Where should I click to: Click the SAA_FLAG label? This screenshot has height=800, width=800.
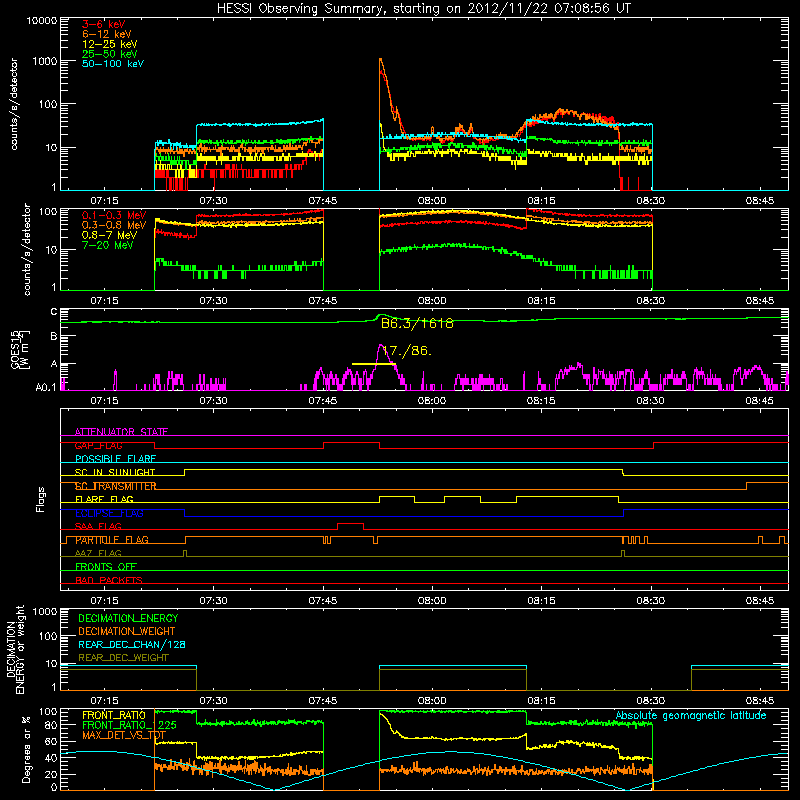pyautogui.click(x=98, y=527)
